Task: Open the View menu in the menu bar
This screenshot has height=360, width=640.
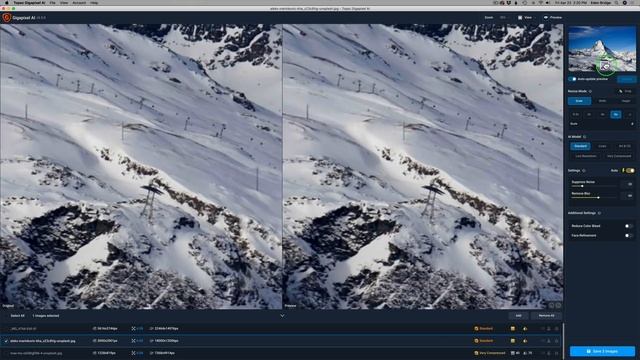Action: click(x=64, y=2)
